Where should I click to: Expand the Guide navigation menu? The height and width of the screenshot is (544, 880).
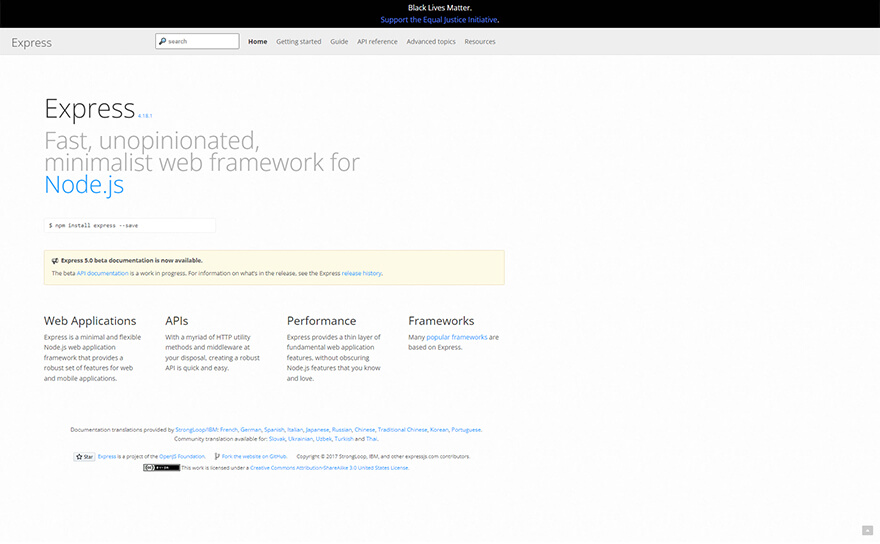pos(339,42)
